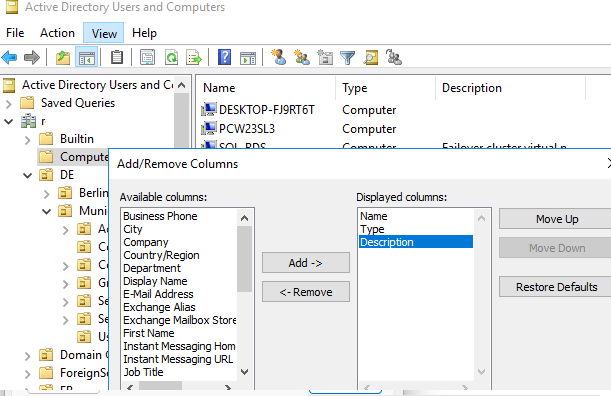Toggle the action pane toolbar icon
Viewport: 611px width, 396px height.
[x=248, y=58]
